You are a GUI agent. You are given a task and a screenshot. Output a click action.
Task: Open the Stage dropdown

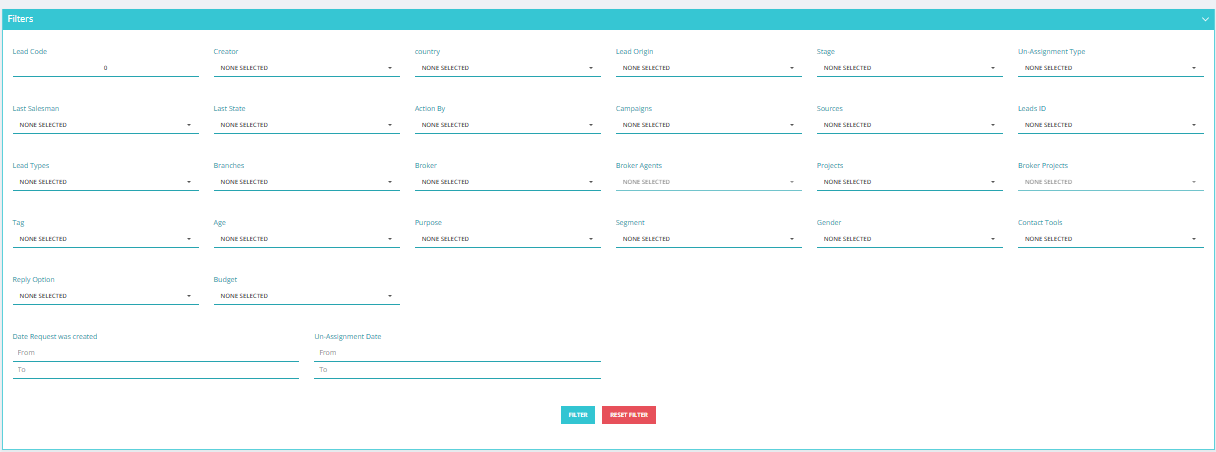(910, 68)
